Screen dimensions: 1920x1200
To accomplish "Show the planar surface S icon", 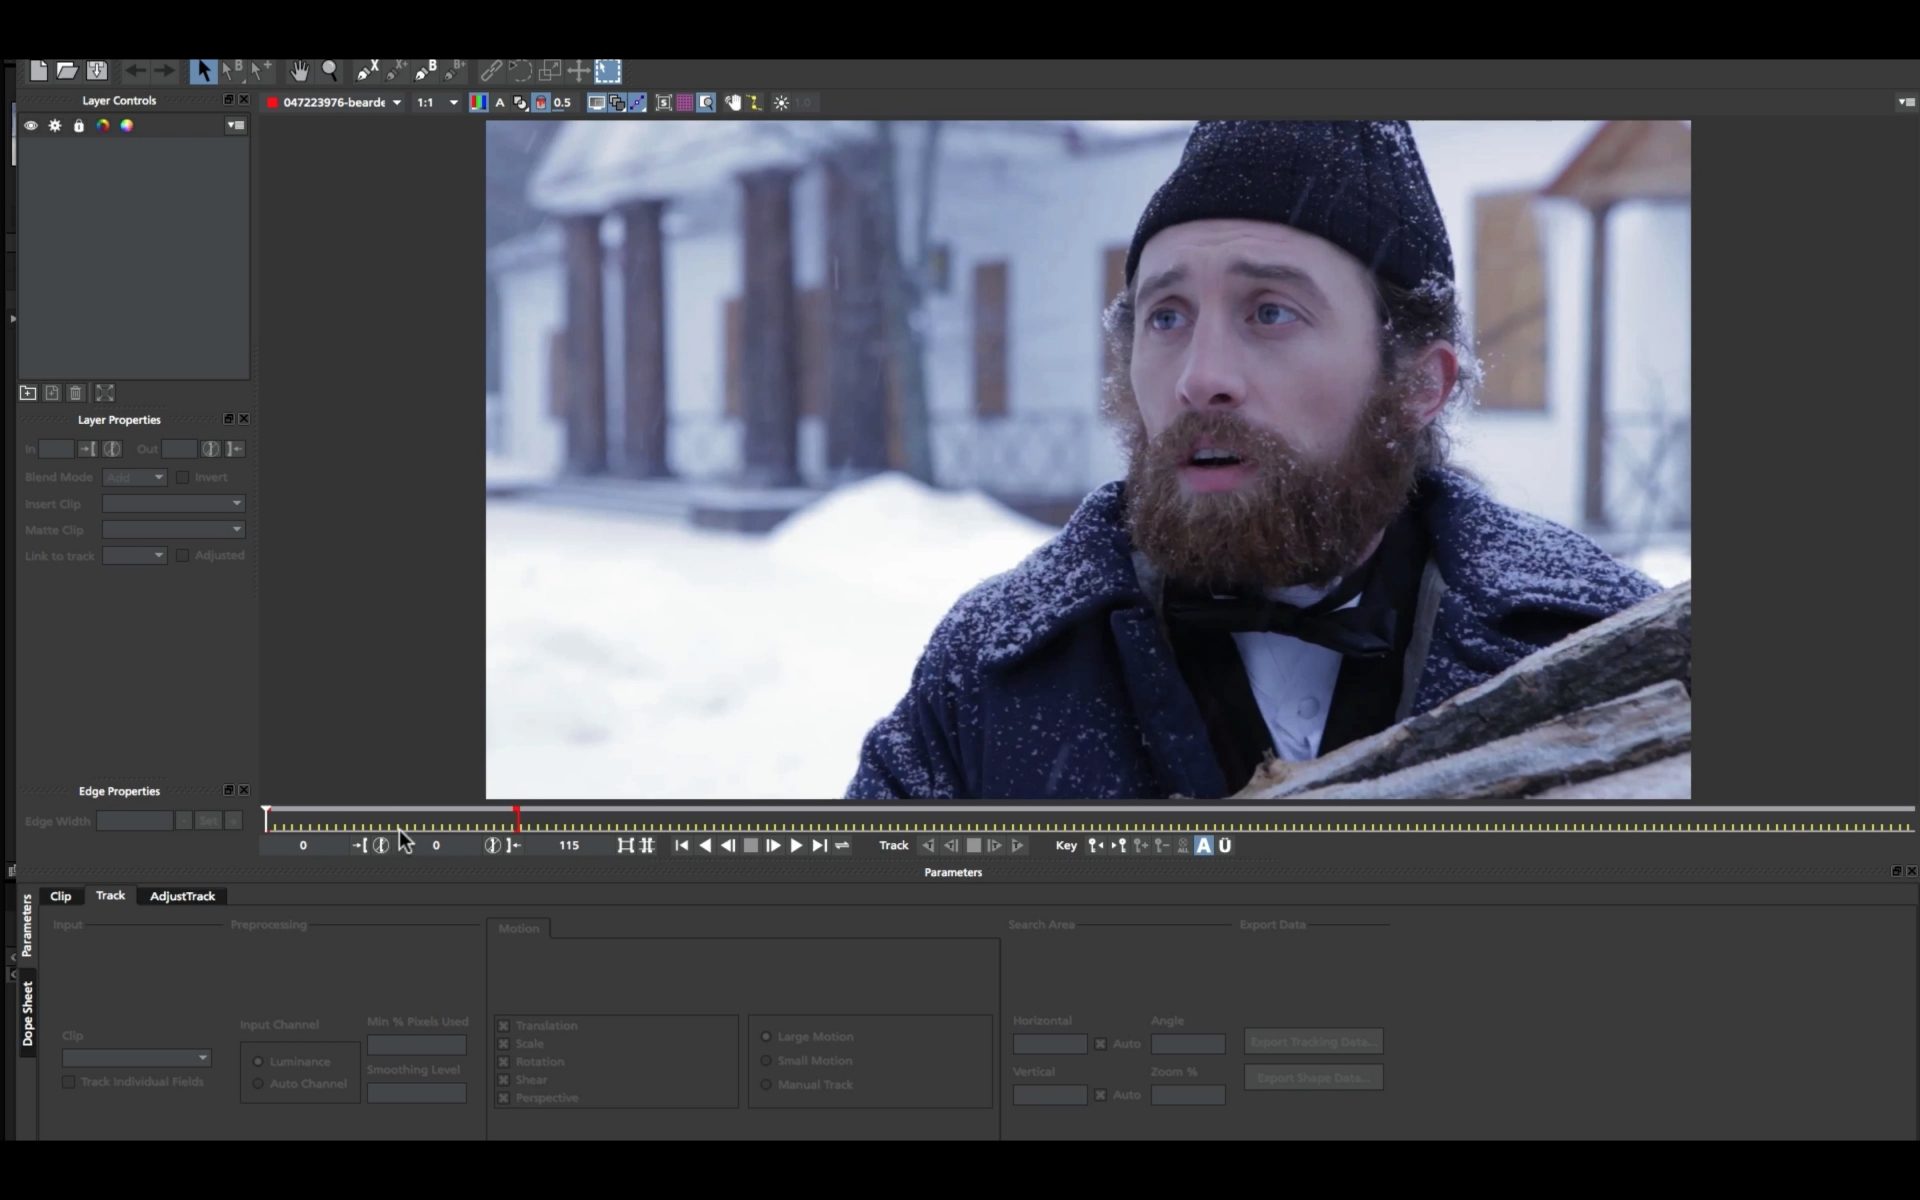I will pyautogui.click(x=663, y=102).
